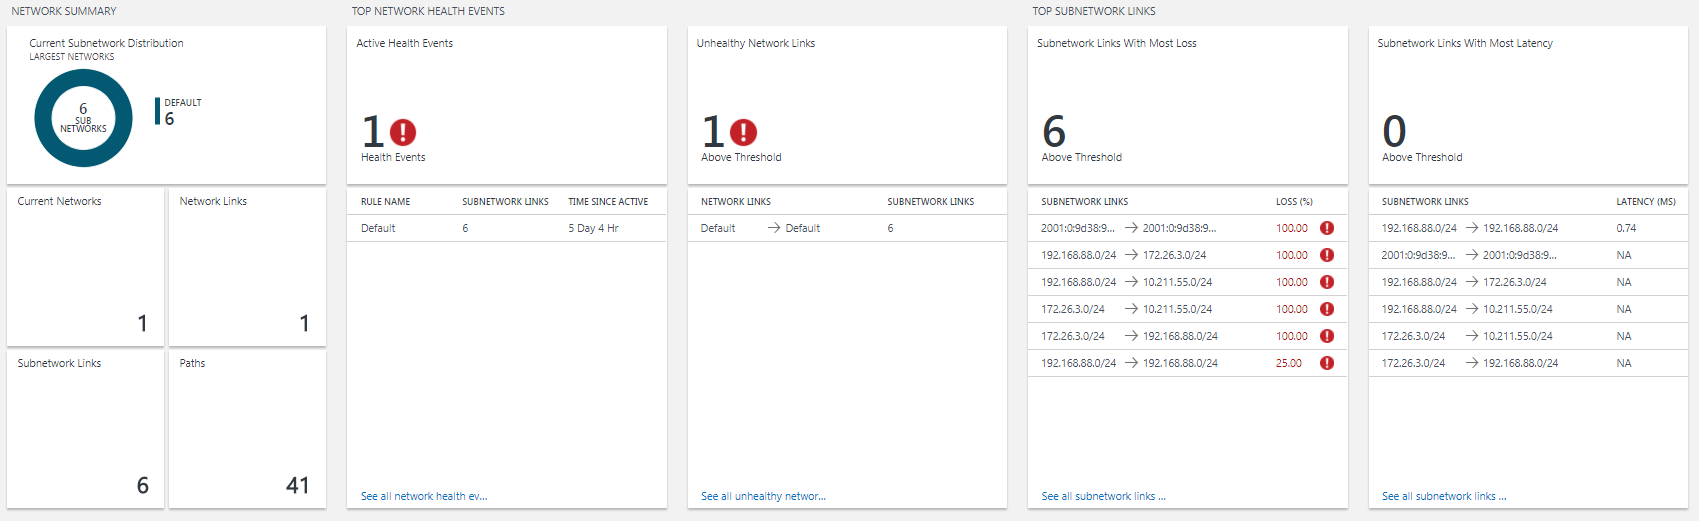Open the Current Networks tile
The height and width of the screenshot is (521, 1699).
point(85,266)
